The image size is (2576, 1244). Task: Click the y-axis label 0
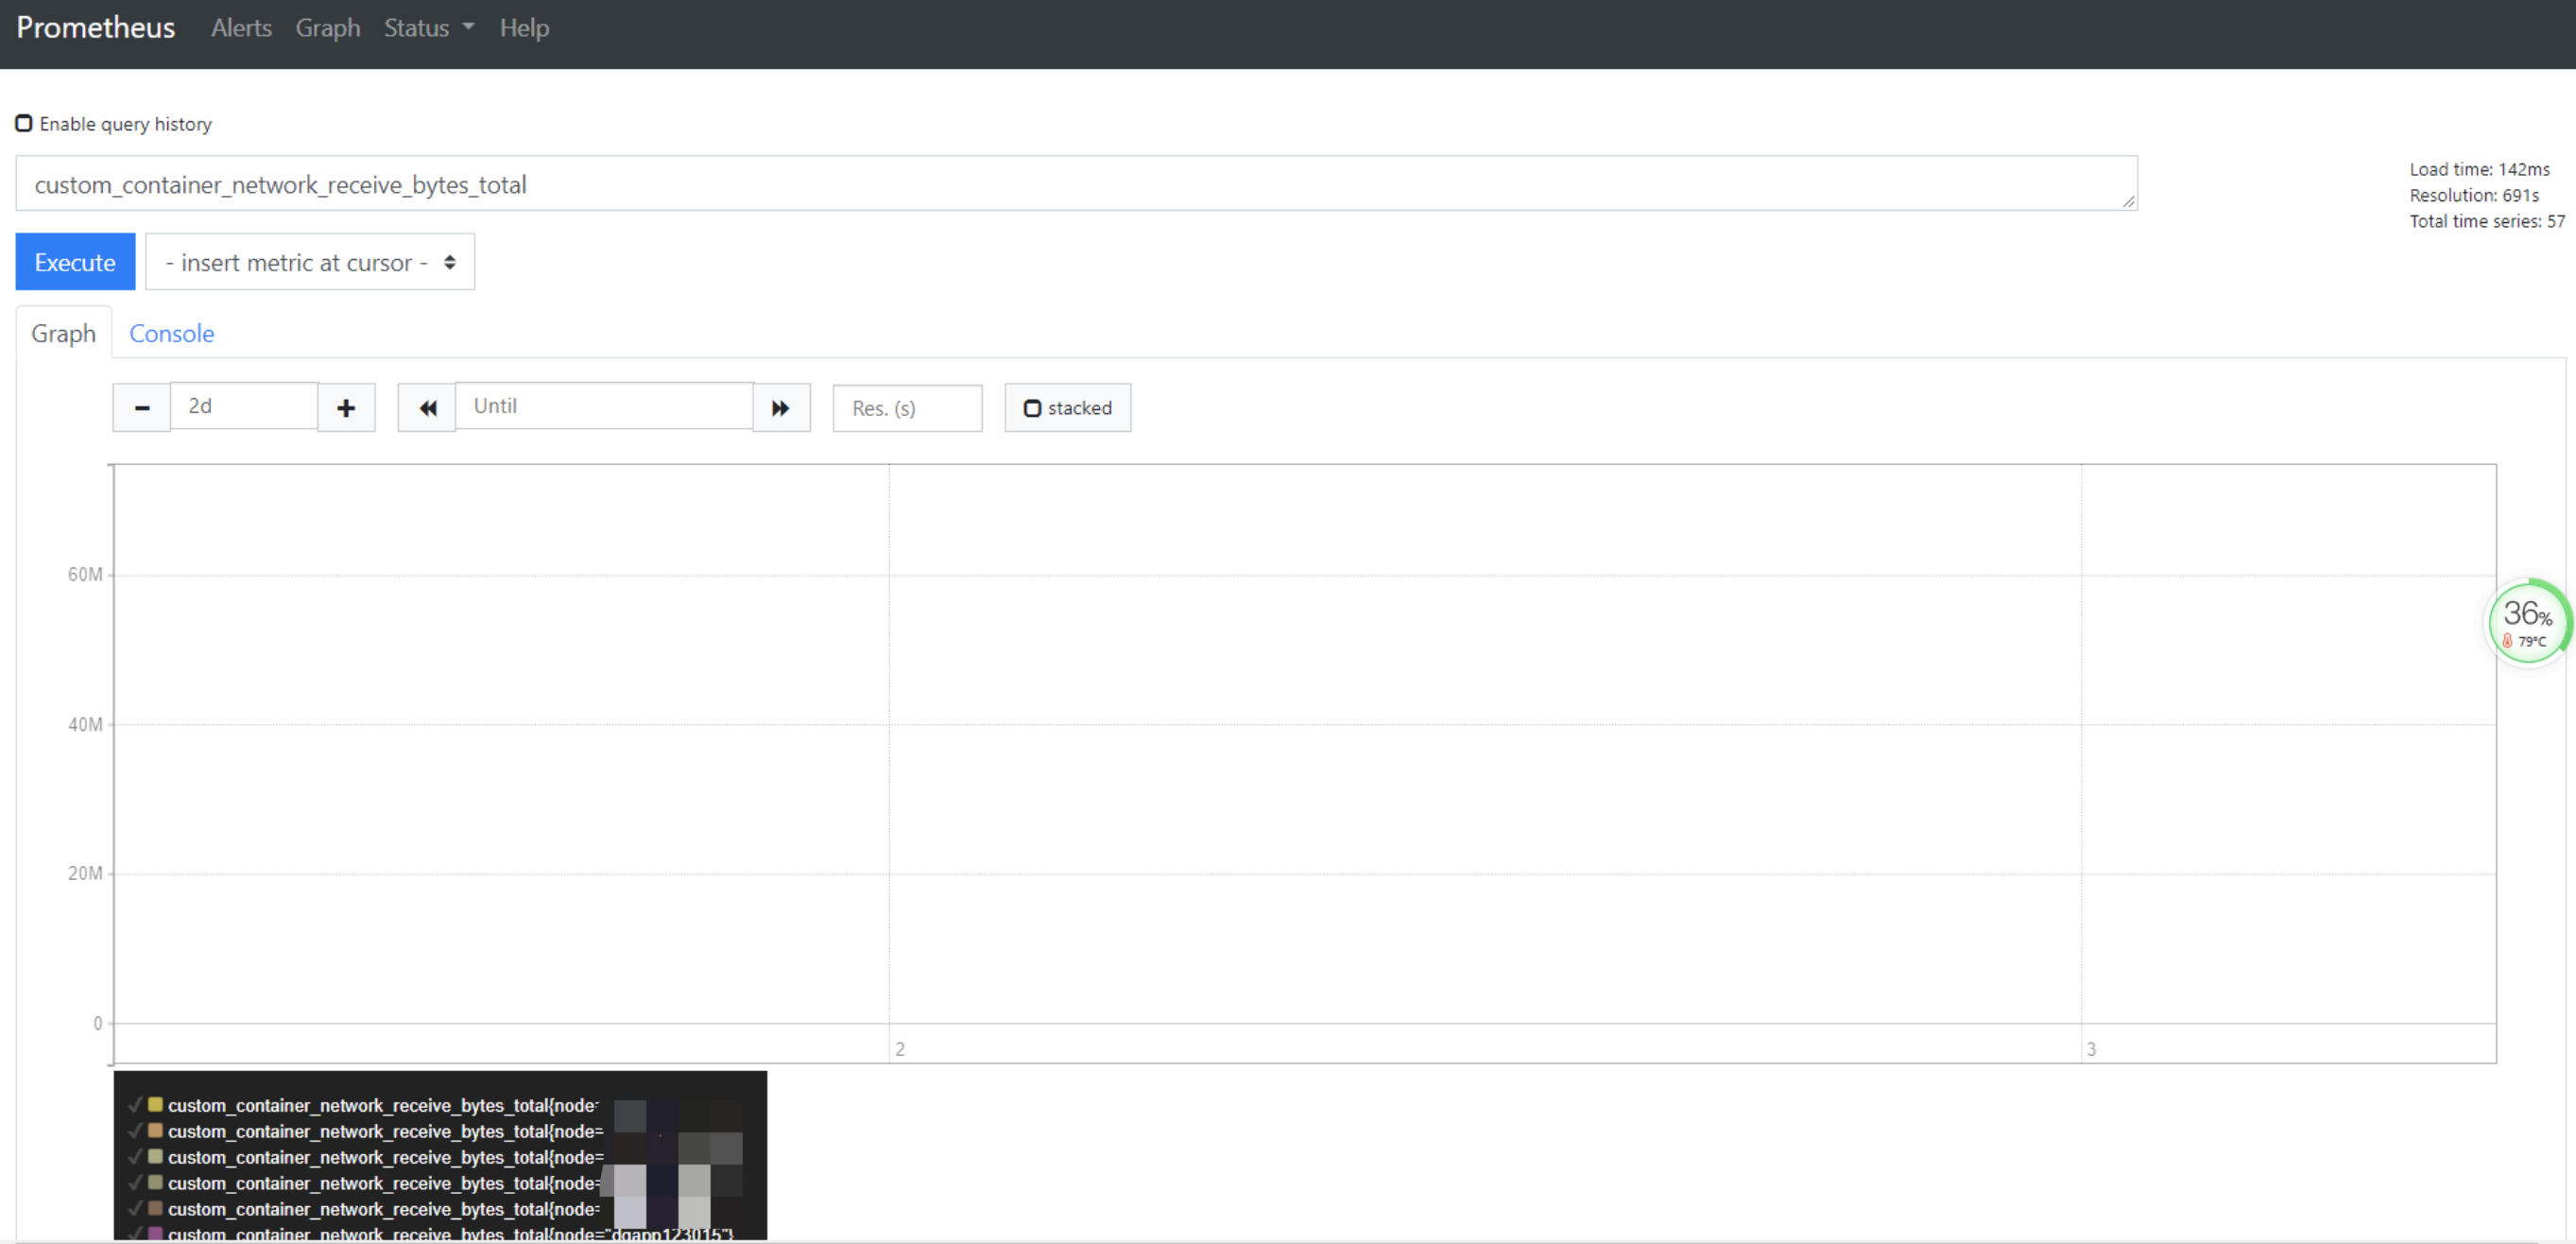(x=98, y=1024)
